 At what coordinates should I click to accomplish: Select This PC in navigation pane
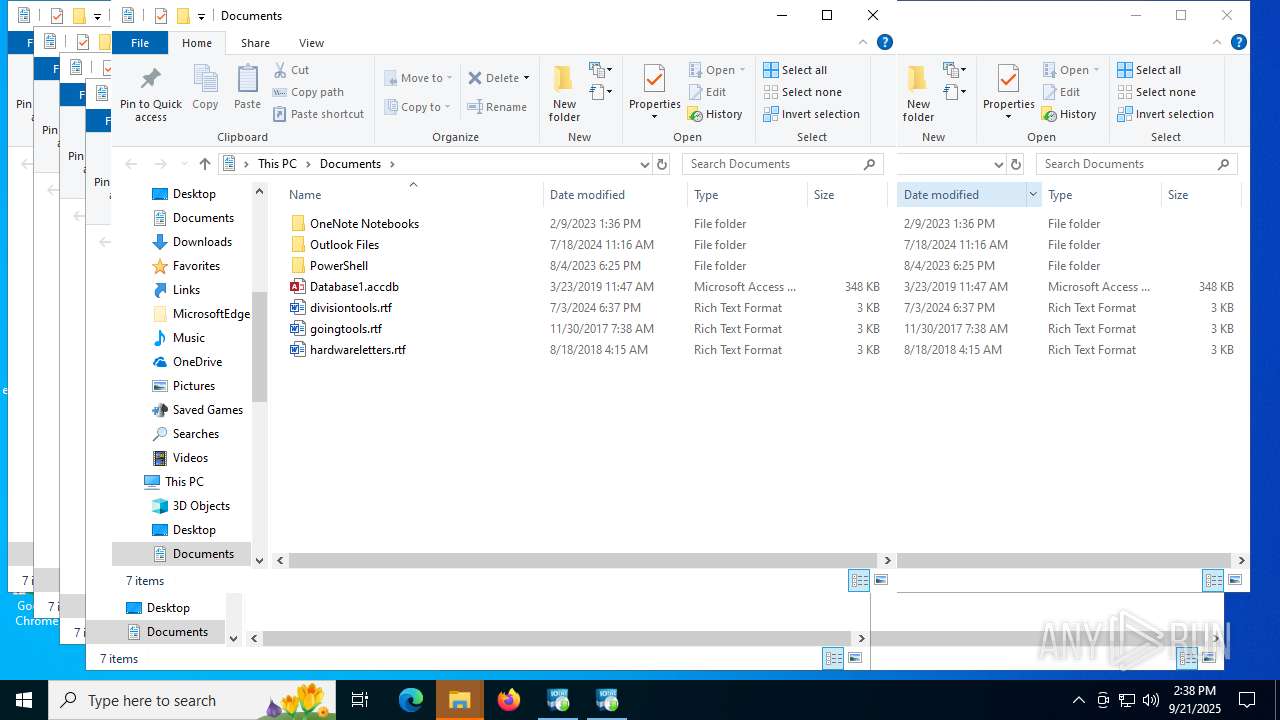[174, 482]
